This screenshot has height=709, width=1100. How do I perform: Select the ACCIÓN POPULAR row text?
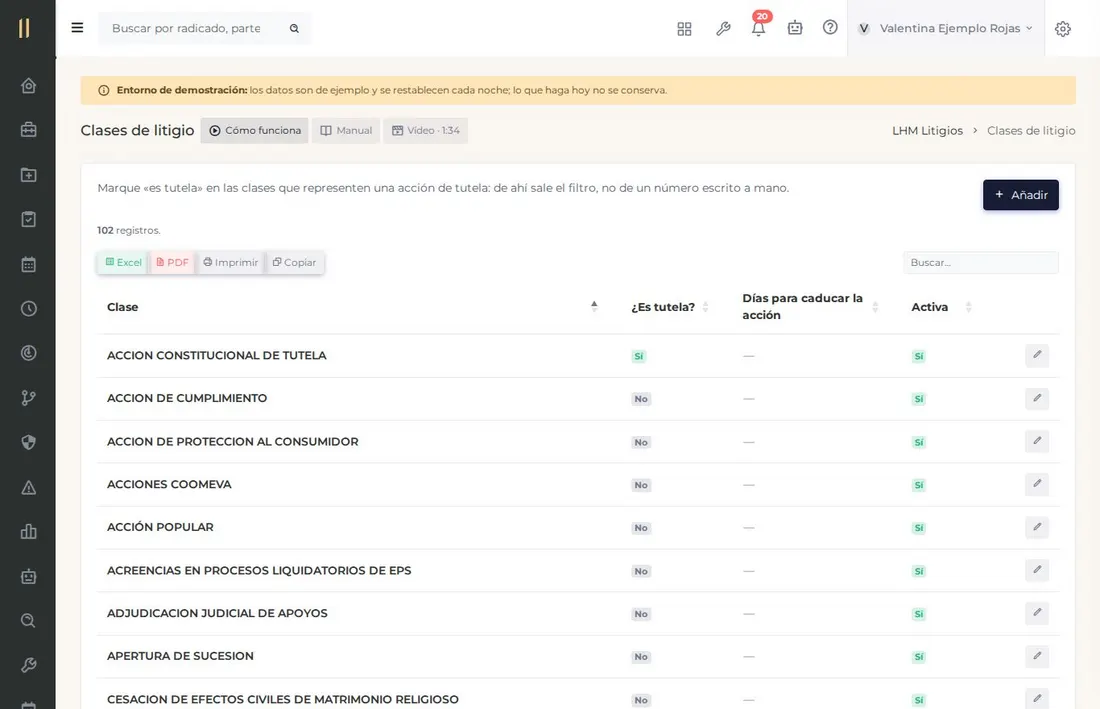(x=160, y=527)
